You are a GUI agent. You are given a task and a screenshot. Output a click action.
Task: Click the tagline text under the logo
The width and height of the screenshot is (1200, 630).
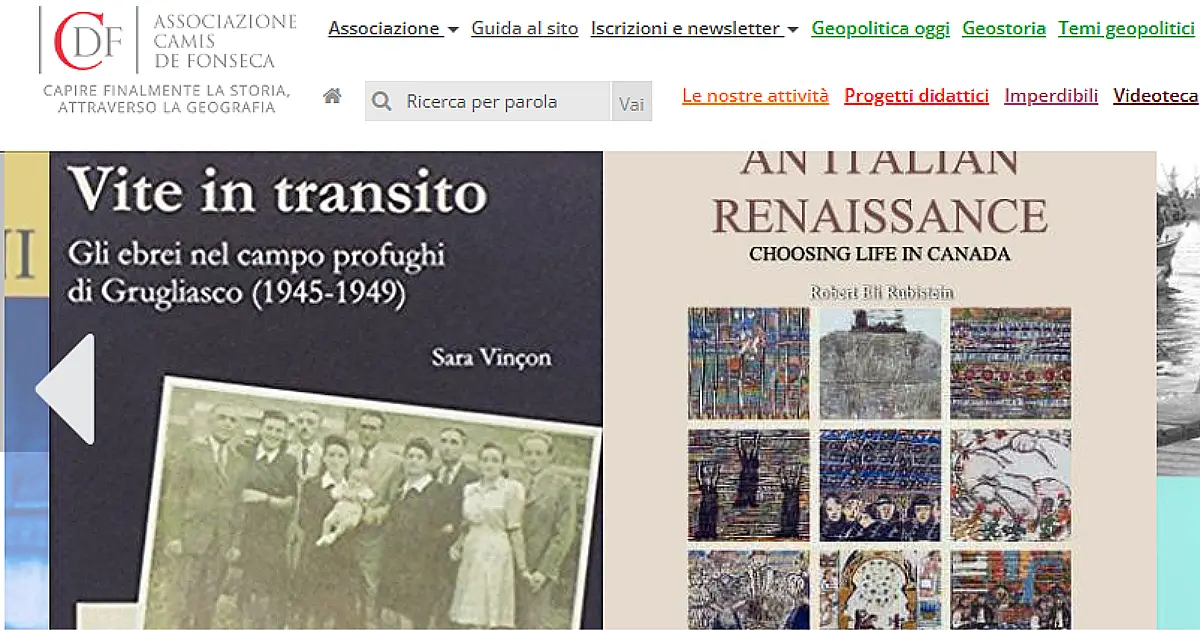(166, 99)
